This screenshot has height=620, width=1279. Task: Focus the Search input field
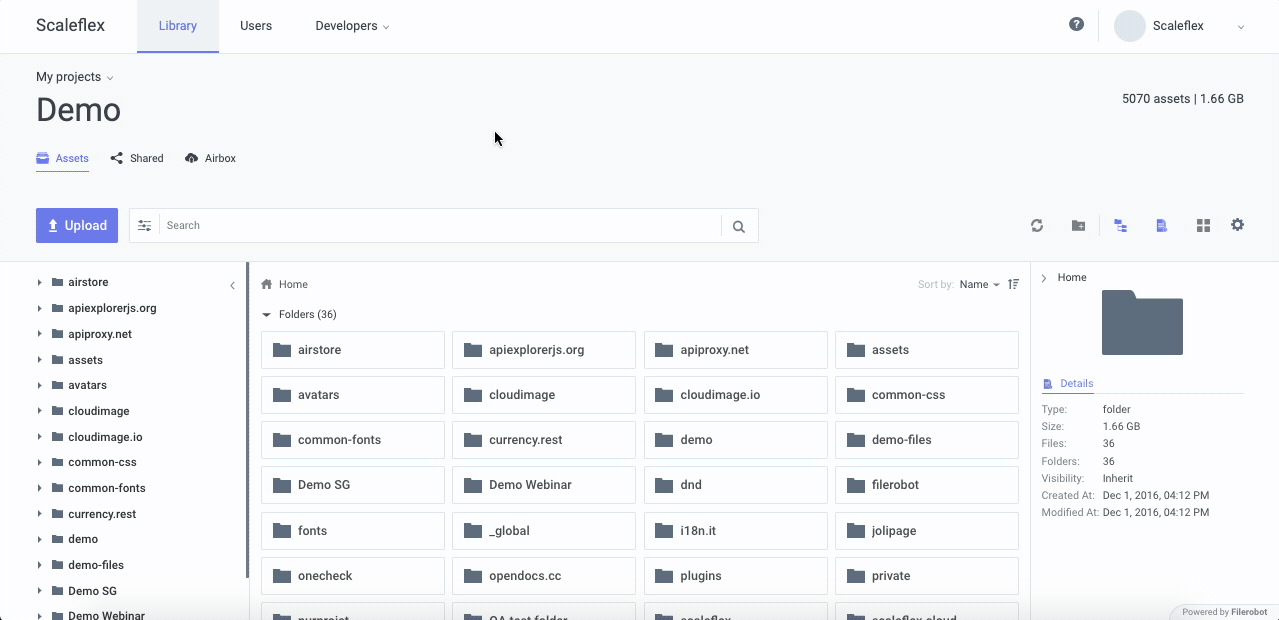click(x=441, y=226)
